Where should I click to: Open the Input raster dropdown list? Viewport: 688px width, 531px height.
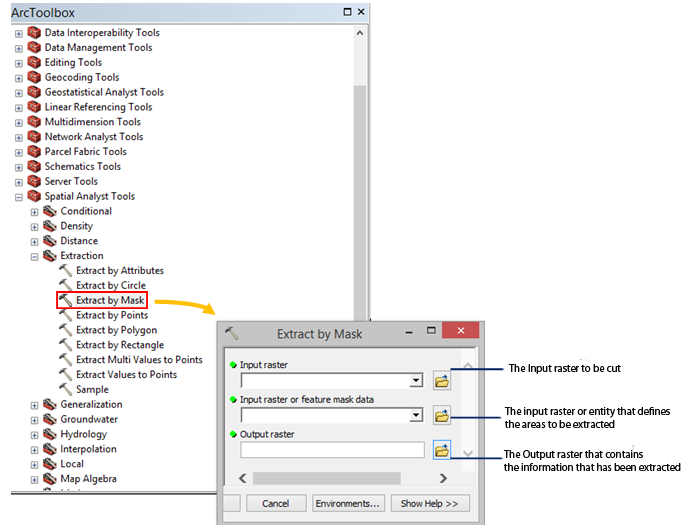(415, 381)
